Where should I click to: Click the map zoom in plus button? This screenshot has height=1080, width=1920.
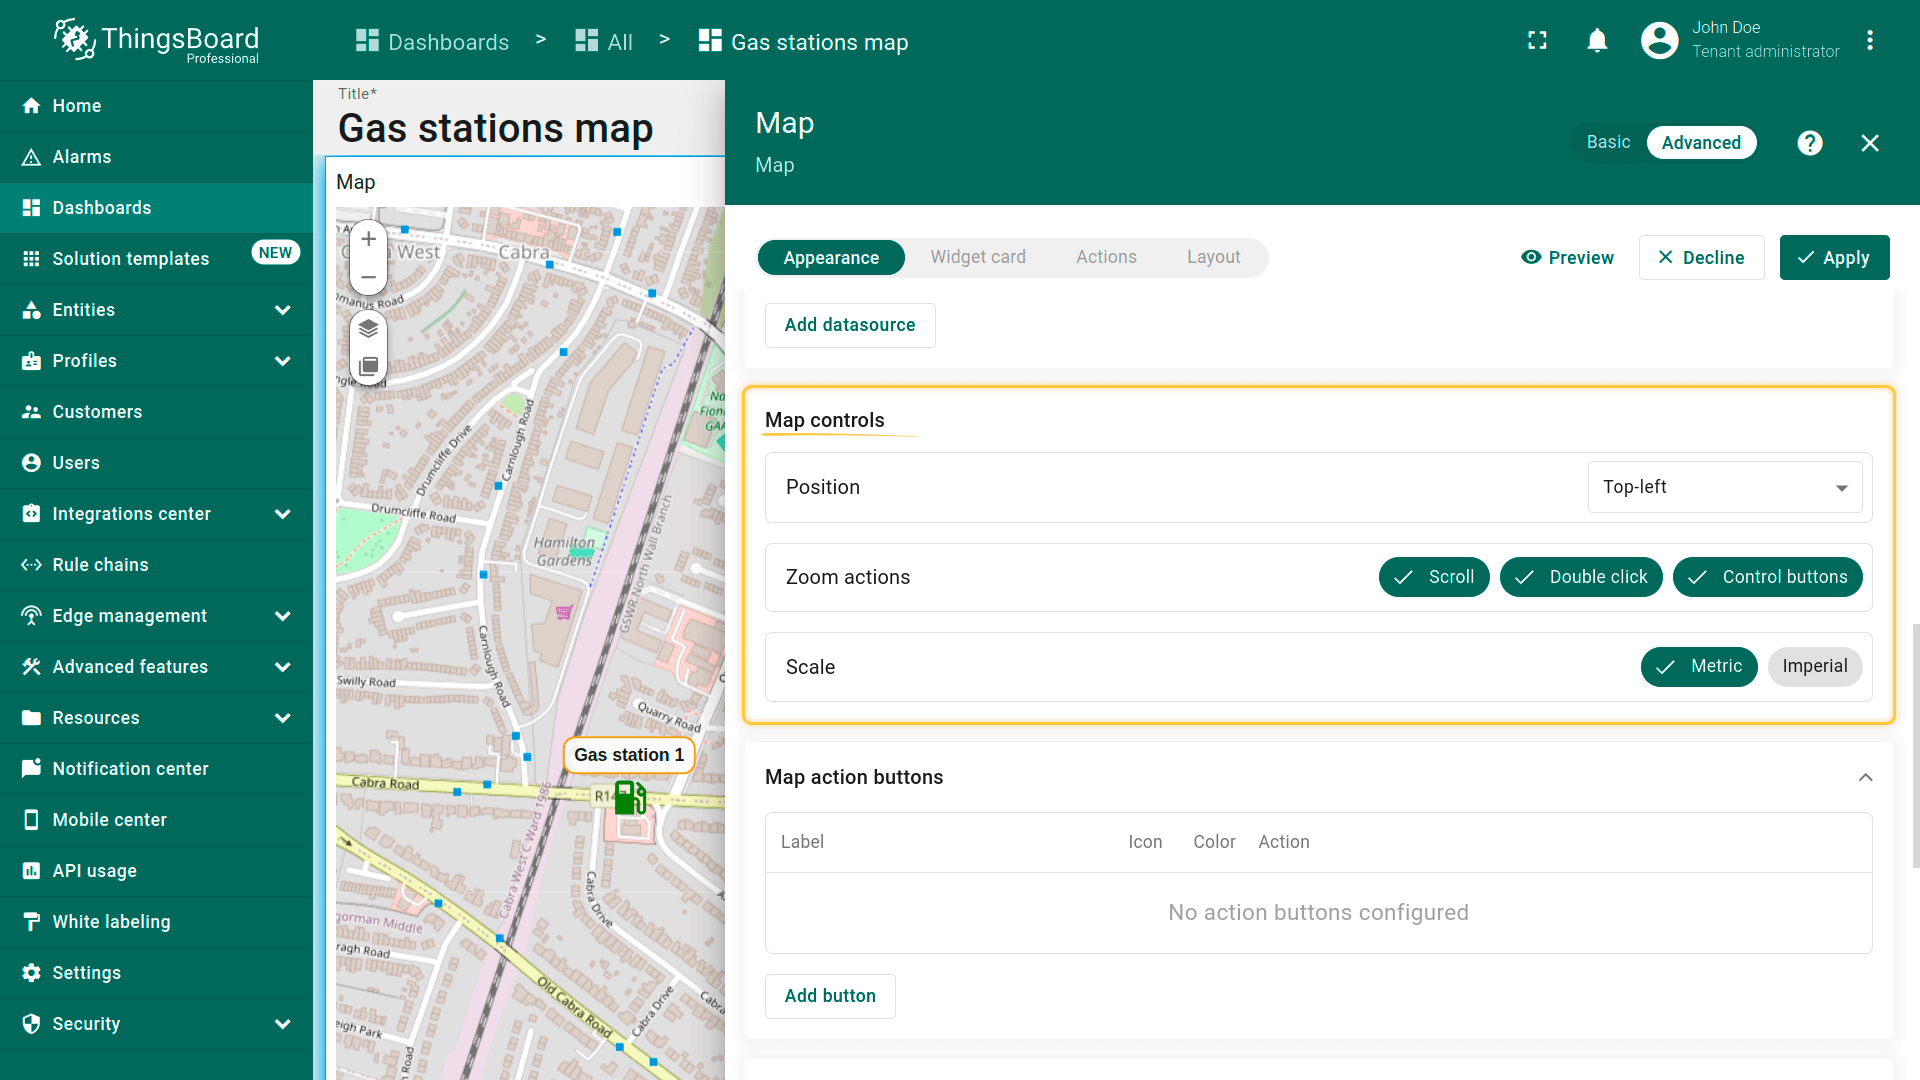368,239
